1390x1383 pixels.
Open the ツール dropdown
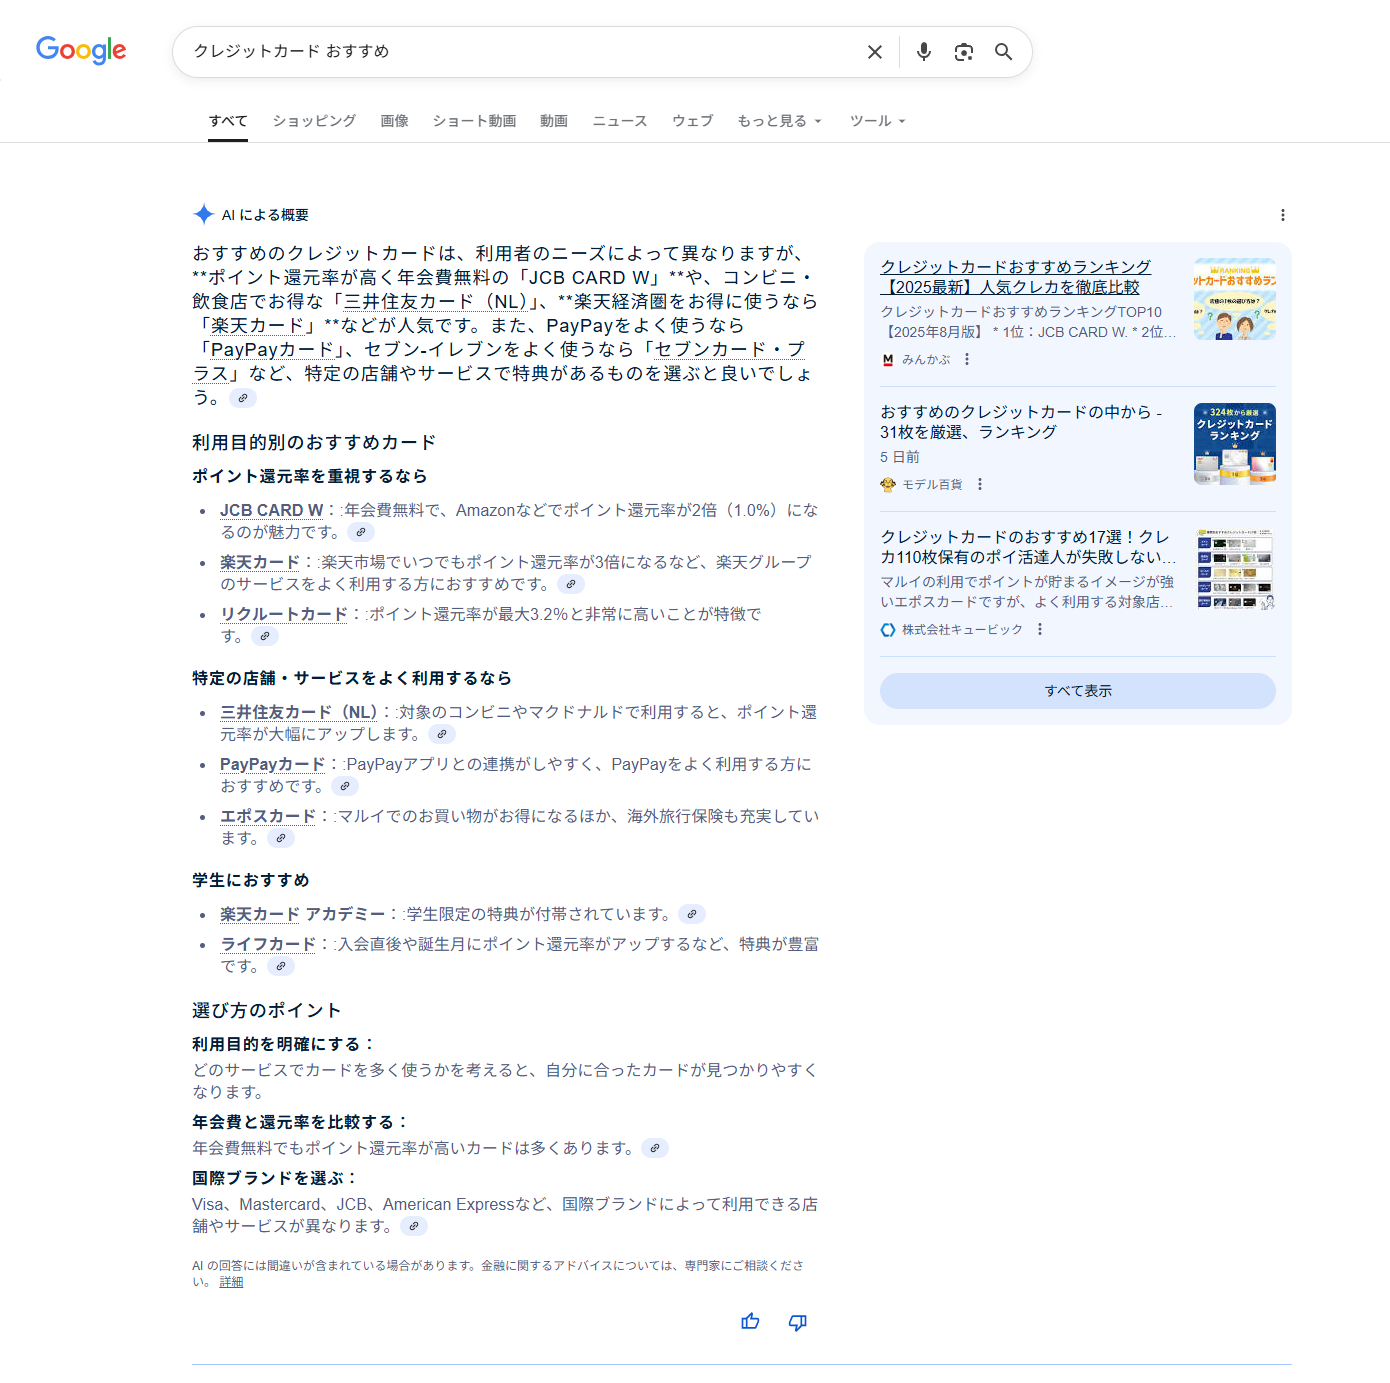pos(878,121)
